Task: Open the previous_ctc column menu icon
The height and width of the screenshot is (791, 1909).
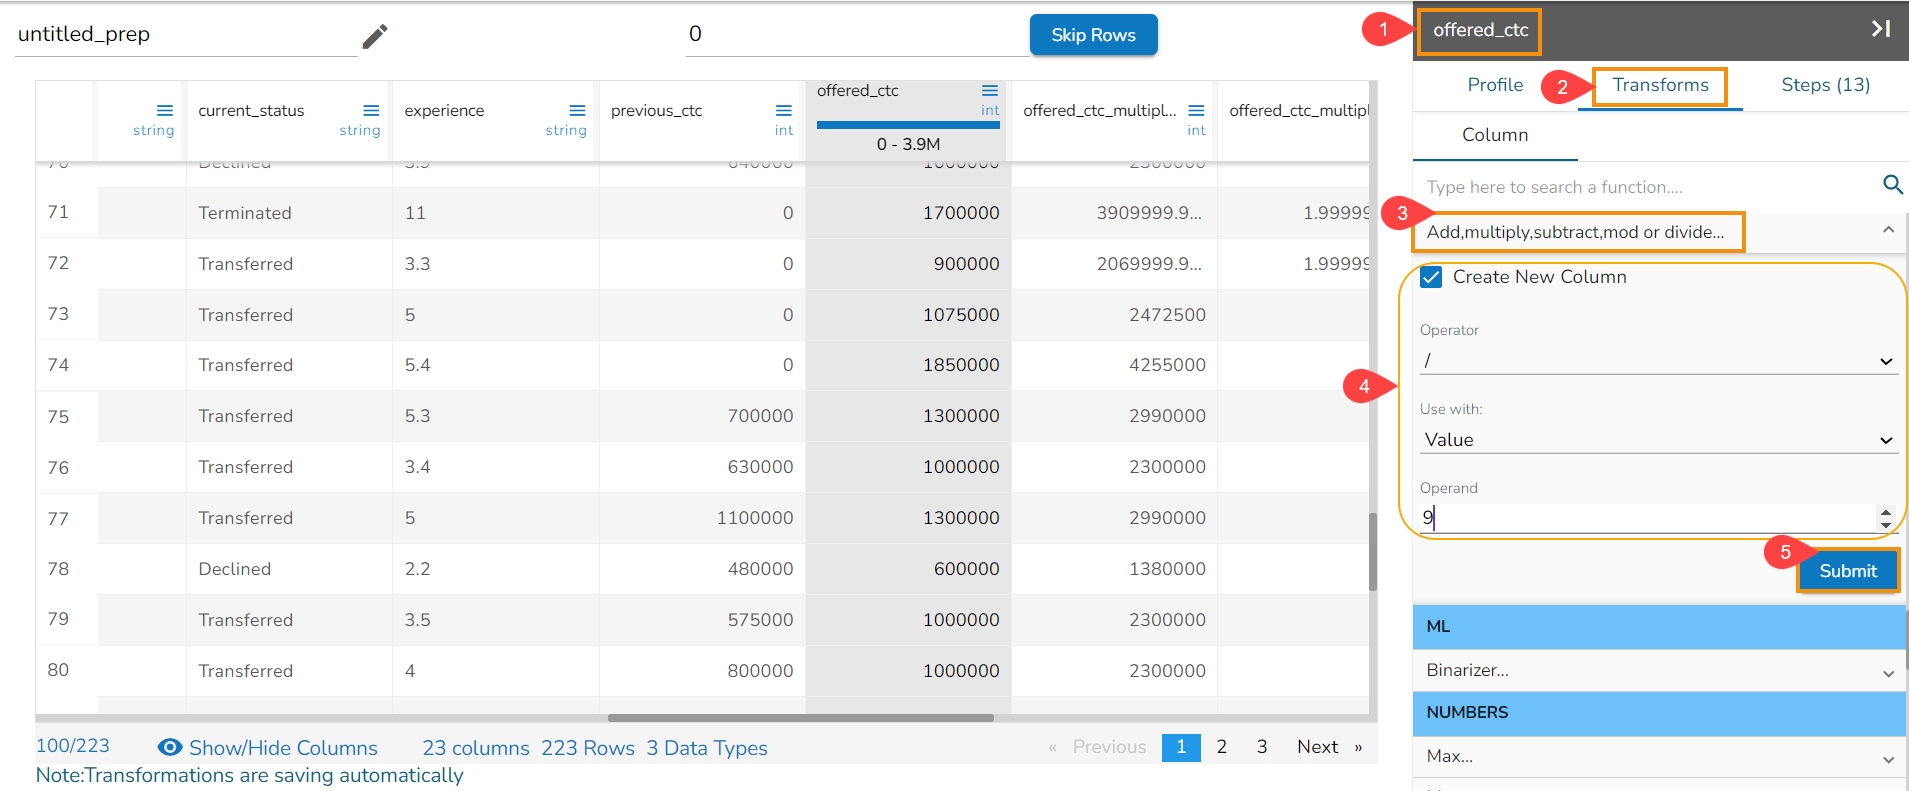Action: point(784,110)
